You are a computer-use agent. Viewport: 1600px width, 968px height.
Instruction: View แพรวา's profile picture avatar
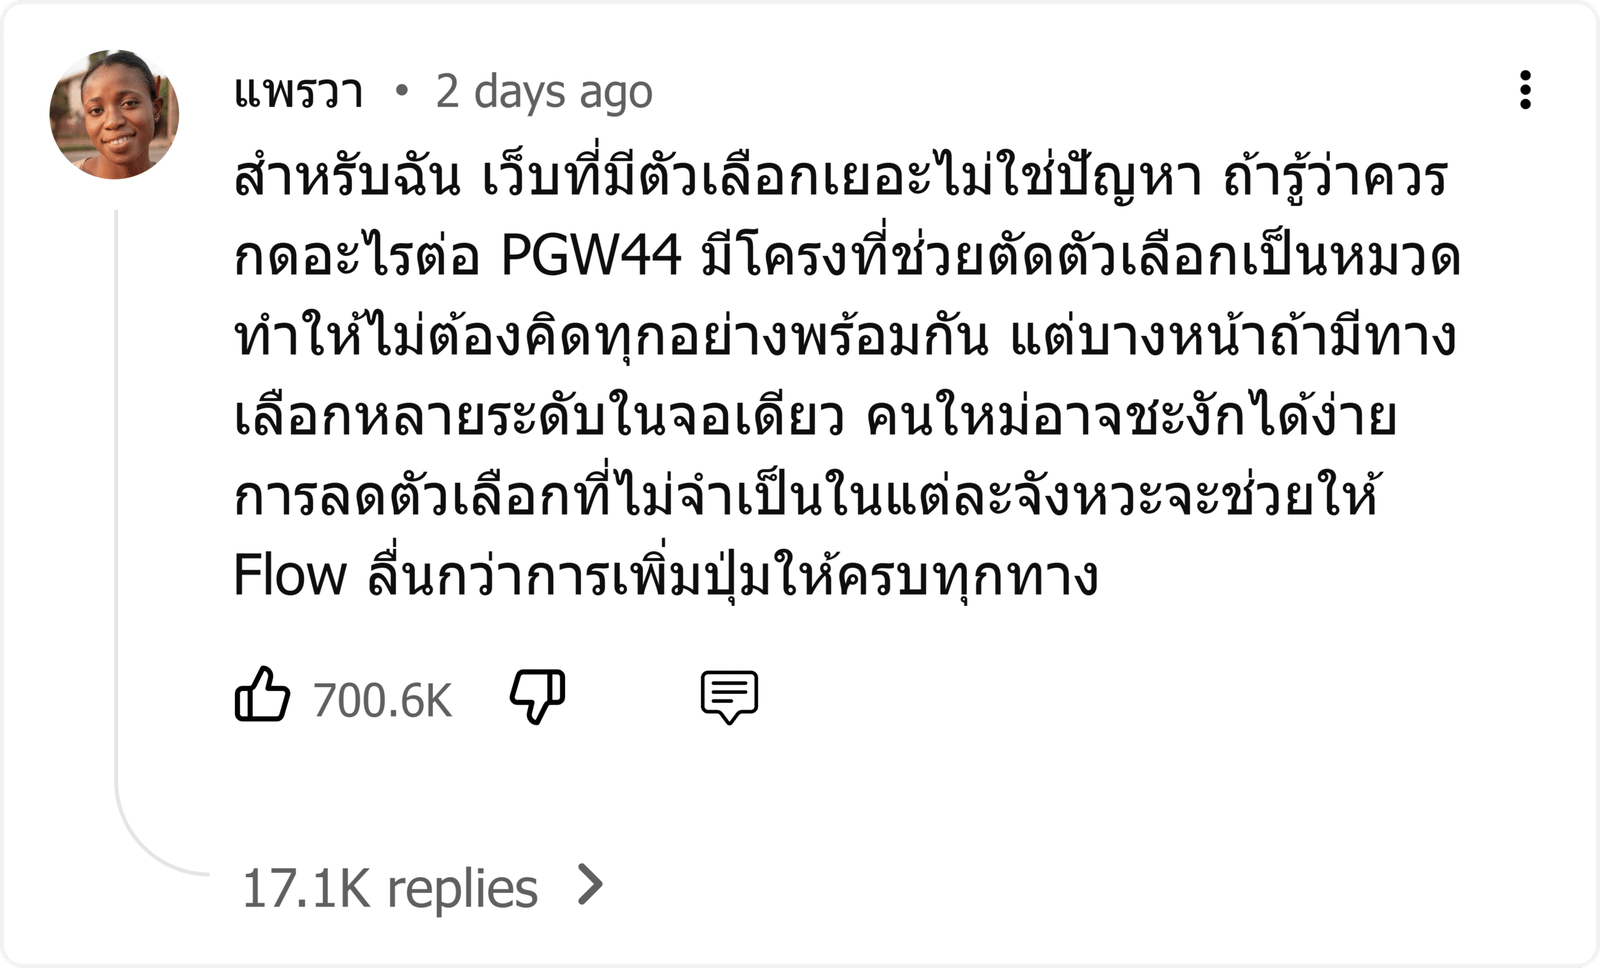[x=114, y=114]
